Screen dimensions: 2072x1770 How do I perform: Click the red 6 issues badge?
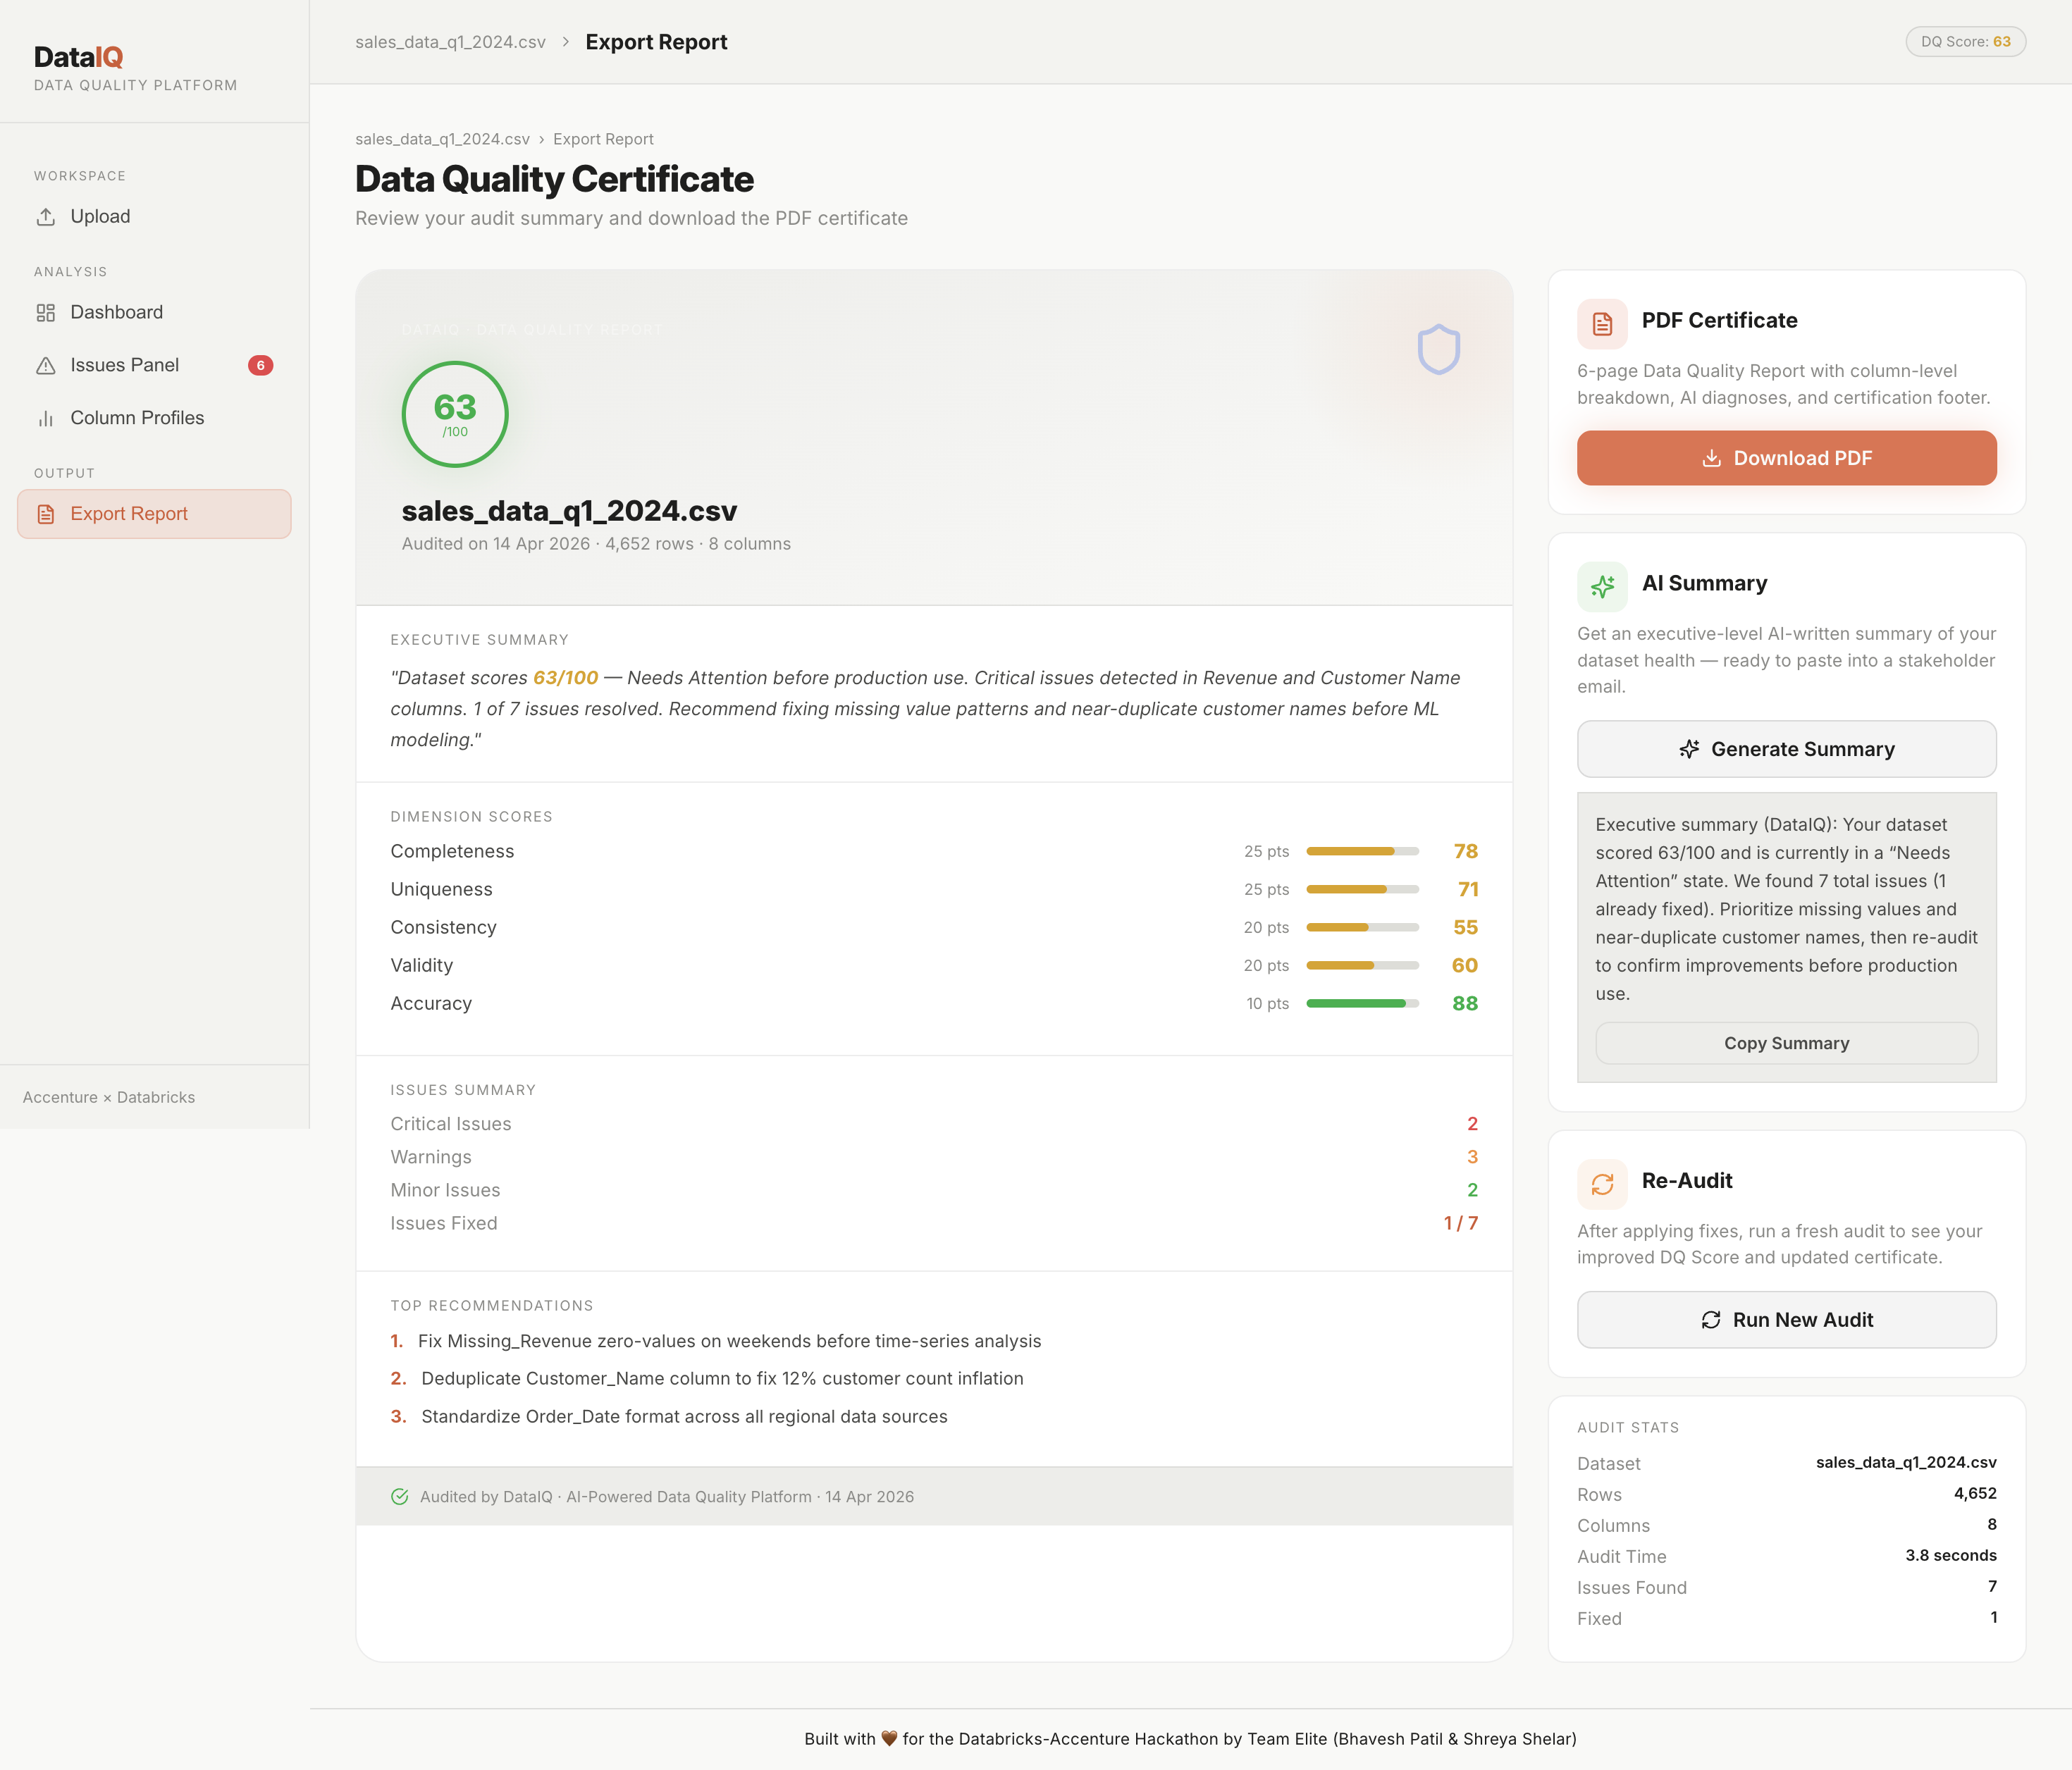tap(260, 366)
